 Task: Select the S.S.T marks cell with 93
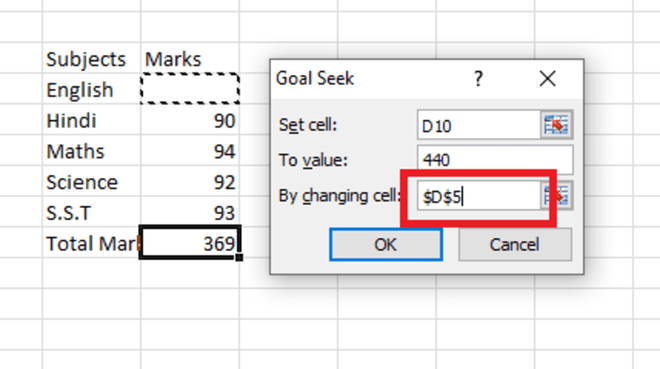pos(190,212)
